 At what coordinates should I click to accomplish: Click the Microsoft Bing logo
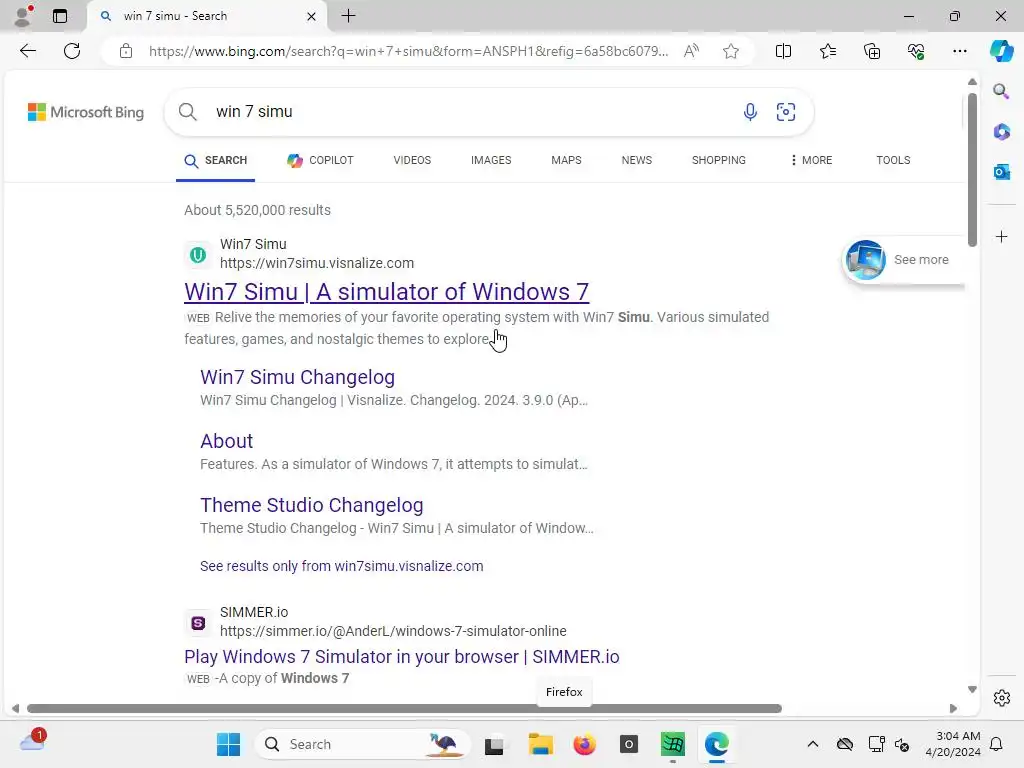(x=86, y=112)
